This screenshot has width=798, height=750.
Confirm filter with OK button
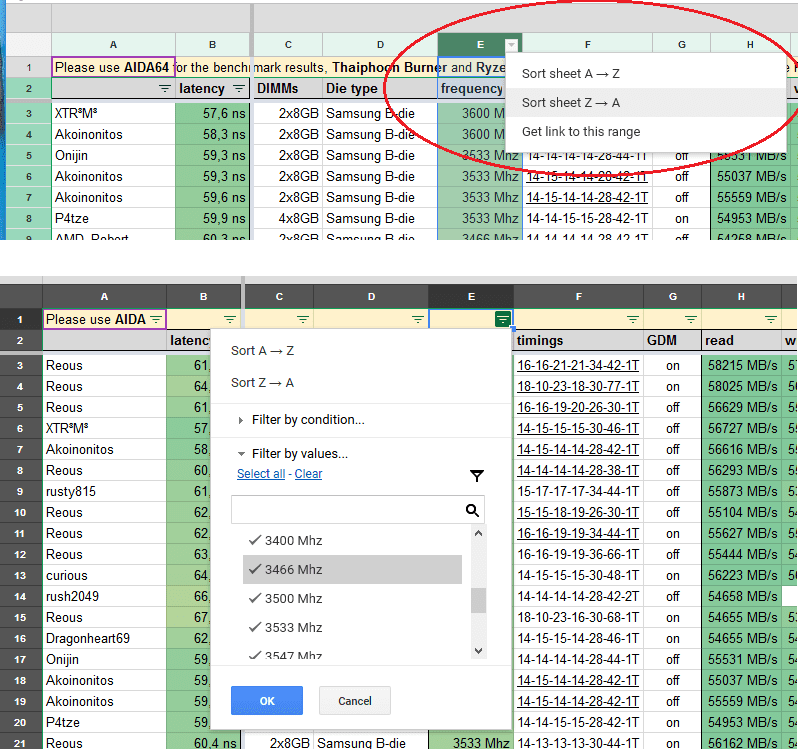(x=267, y=701)
